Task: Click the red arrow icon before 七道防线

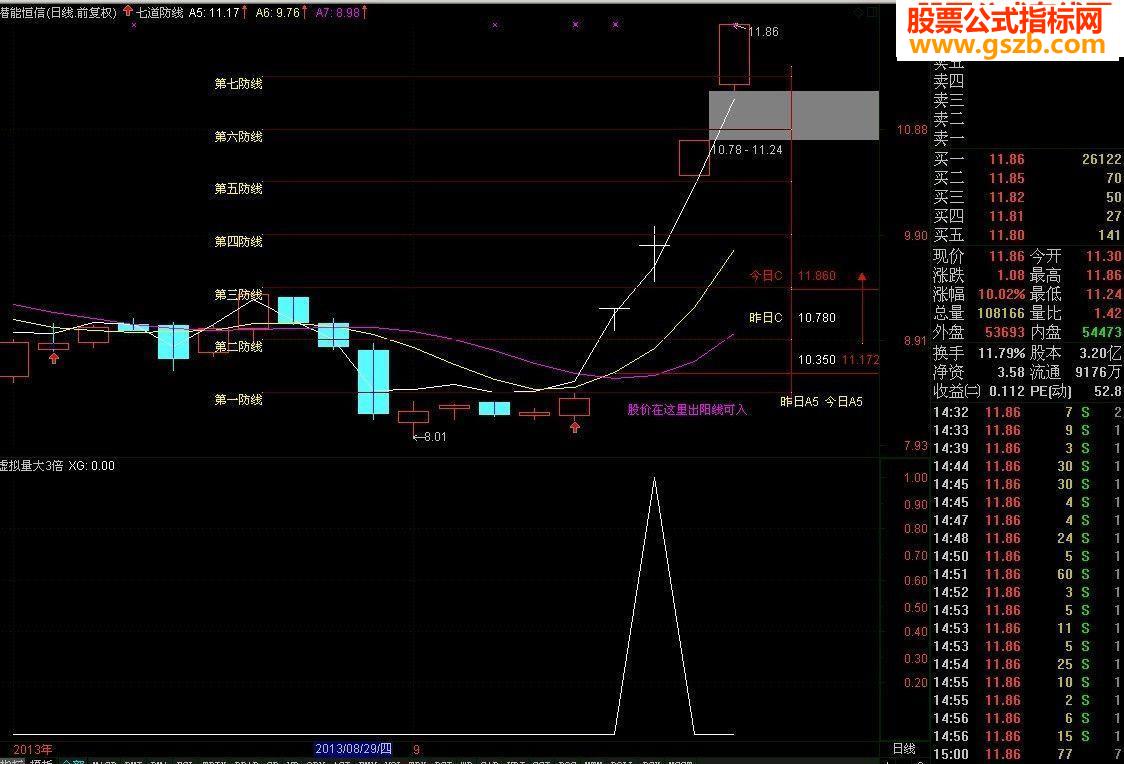Action: pyautogui.click(x=128, y=11)
